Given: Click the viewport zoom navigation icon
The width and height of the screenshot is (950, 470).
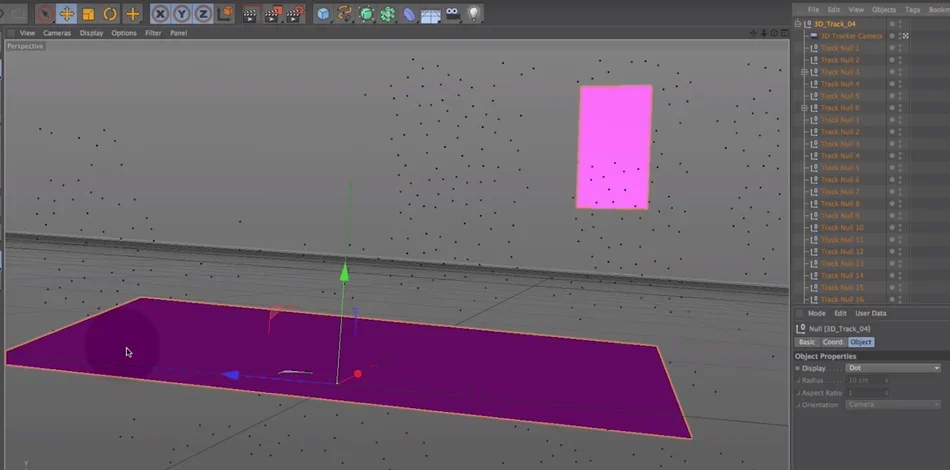Looking at the screenshot, I should point(764,33).
